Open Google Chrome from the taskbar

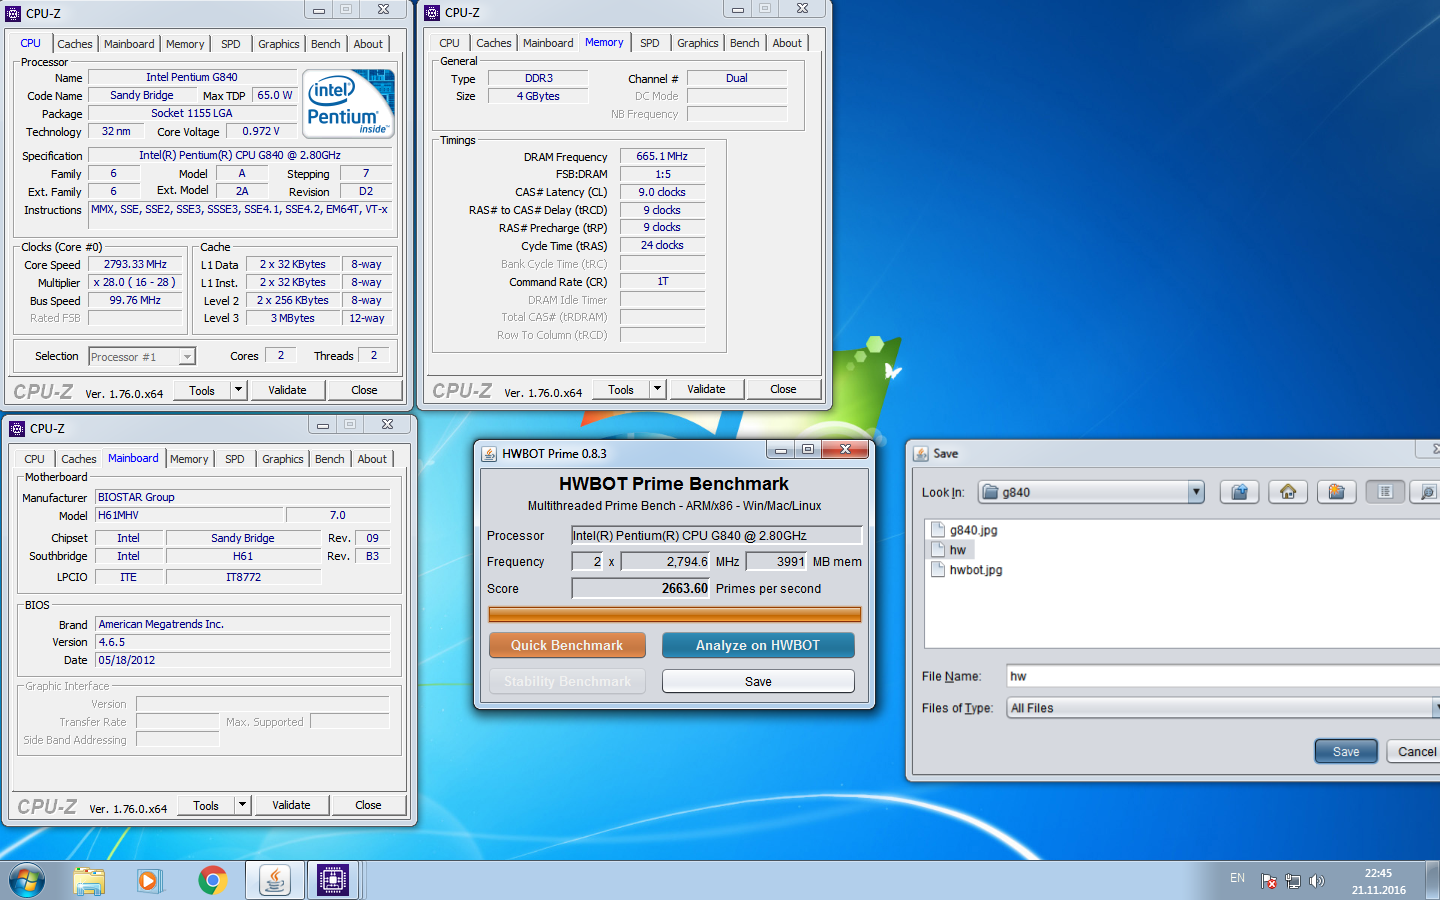pos(212,880)
